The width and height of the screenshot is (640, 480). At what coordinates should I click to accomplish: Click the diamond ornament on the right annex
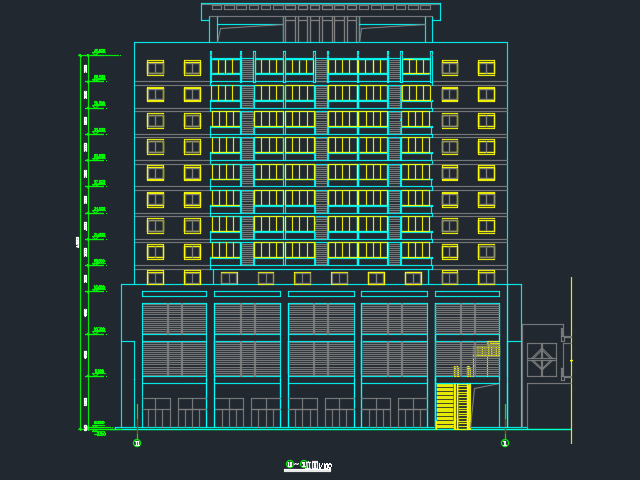pos(542,359)
